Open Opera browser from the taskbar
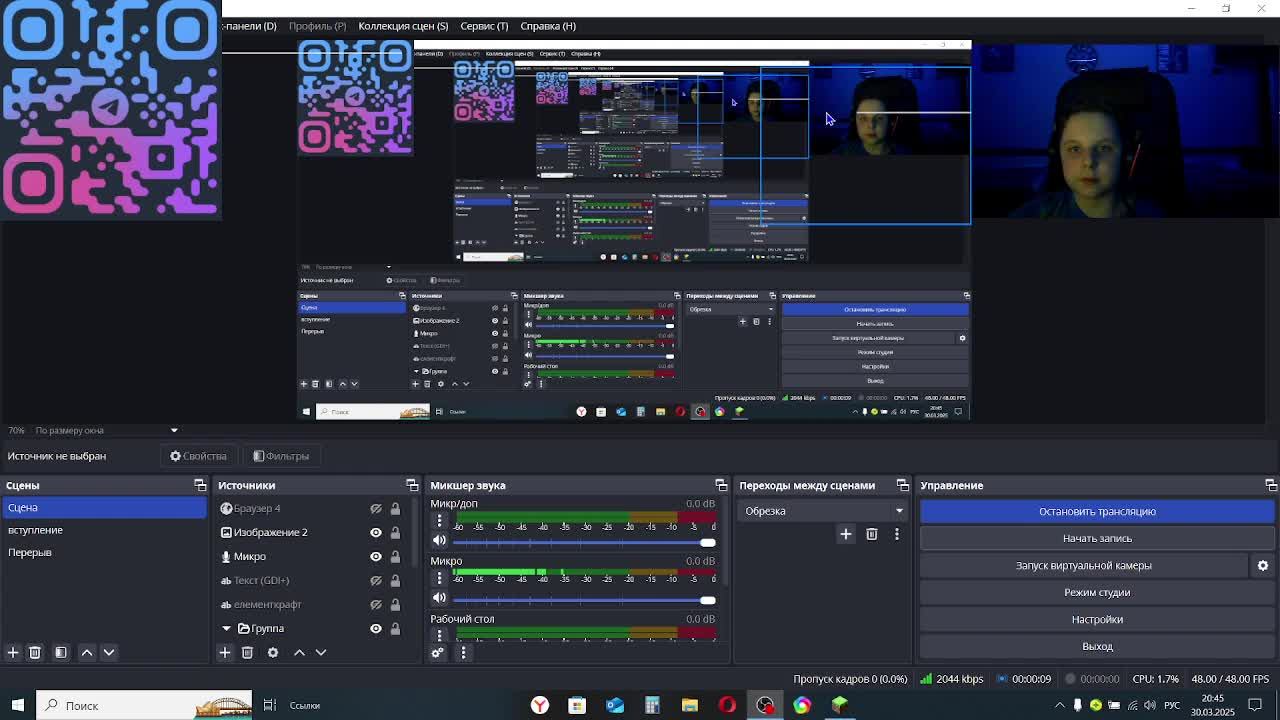The image size is (1280, 720). pos(727,705)
